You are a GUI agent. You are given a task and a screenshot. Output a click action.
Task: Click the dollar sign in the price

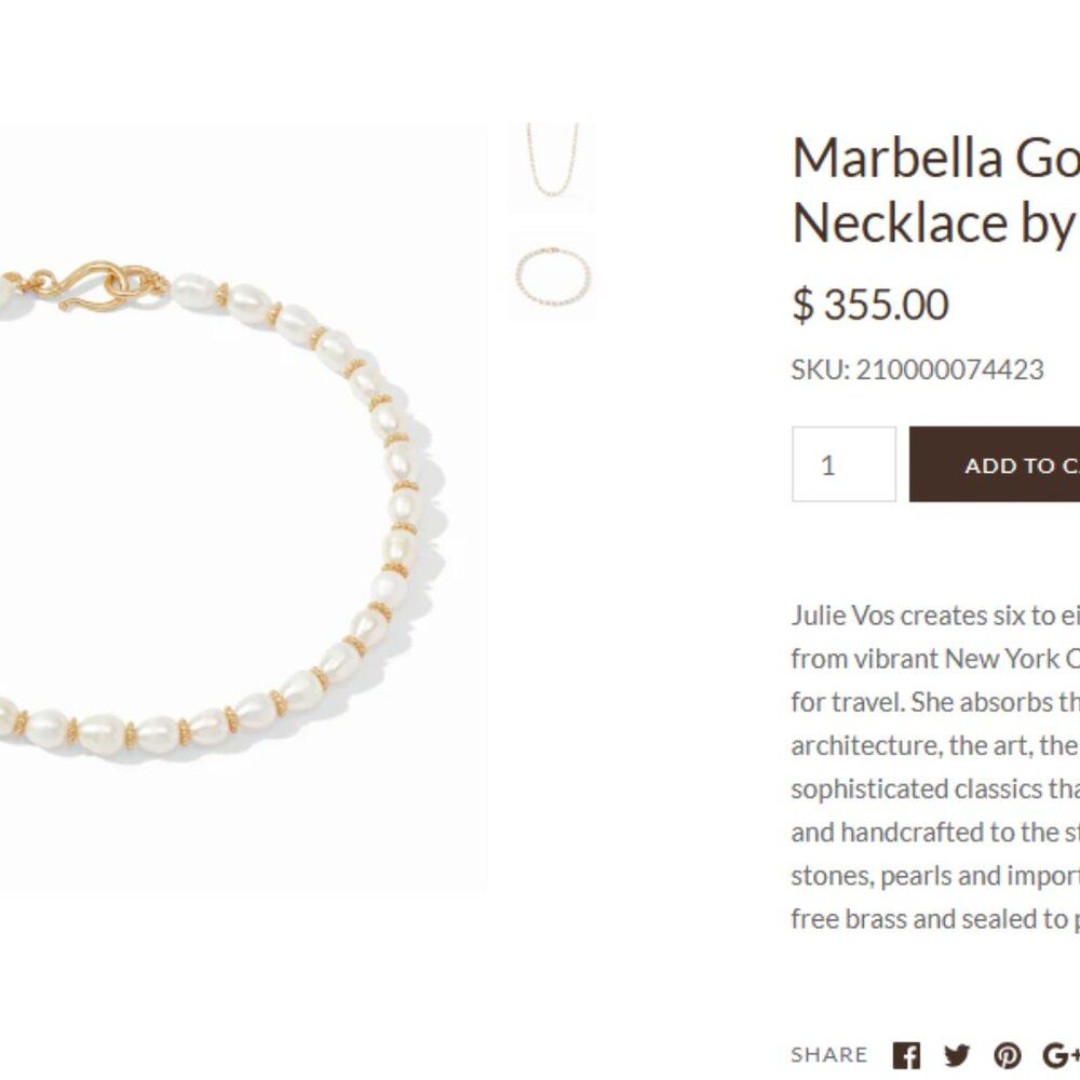[802, 304]
